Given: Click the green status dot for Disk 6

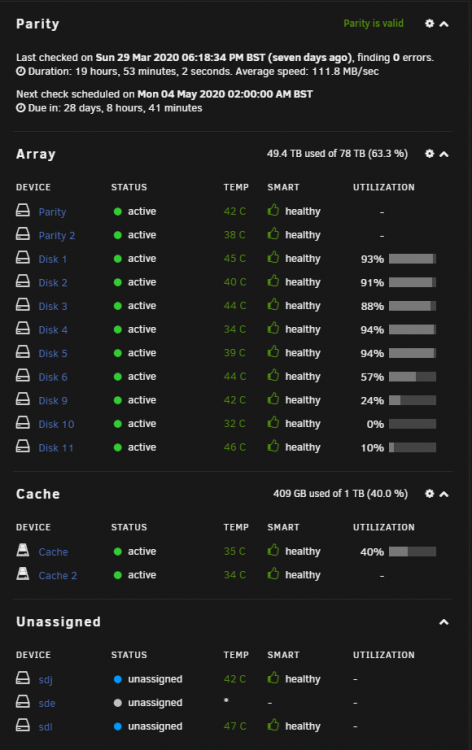Looking at the screenshot, I should click(x=118, y=376).
